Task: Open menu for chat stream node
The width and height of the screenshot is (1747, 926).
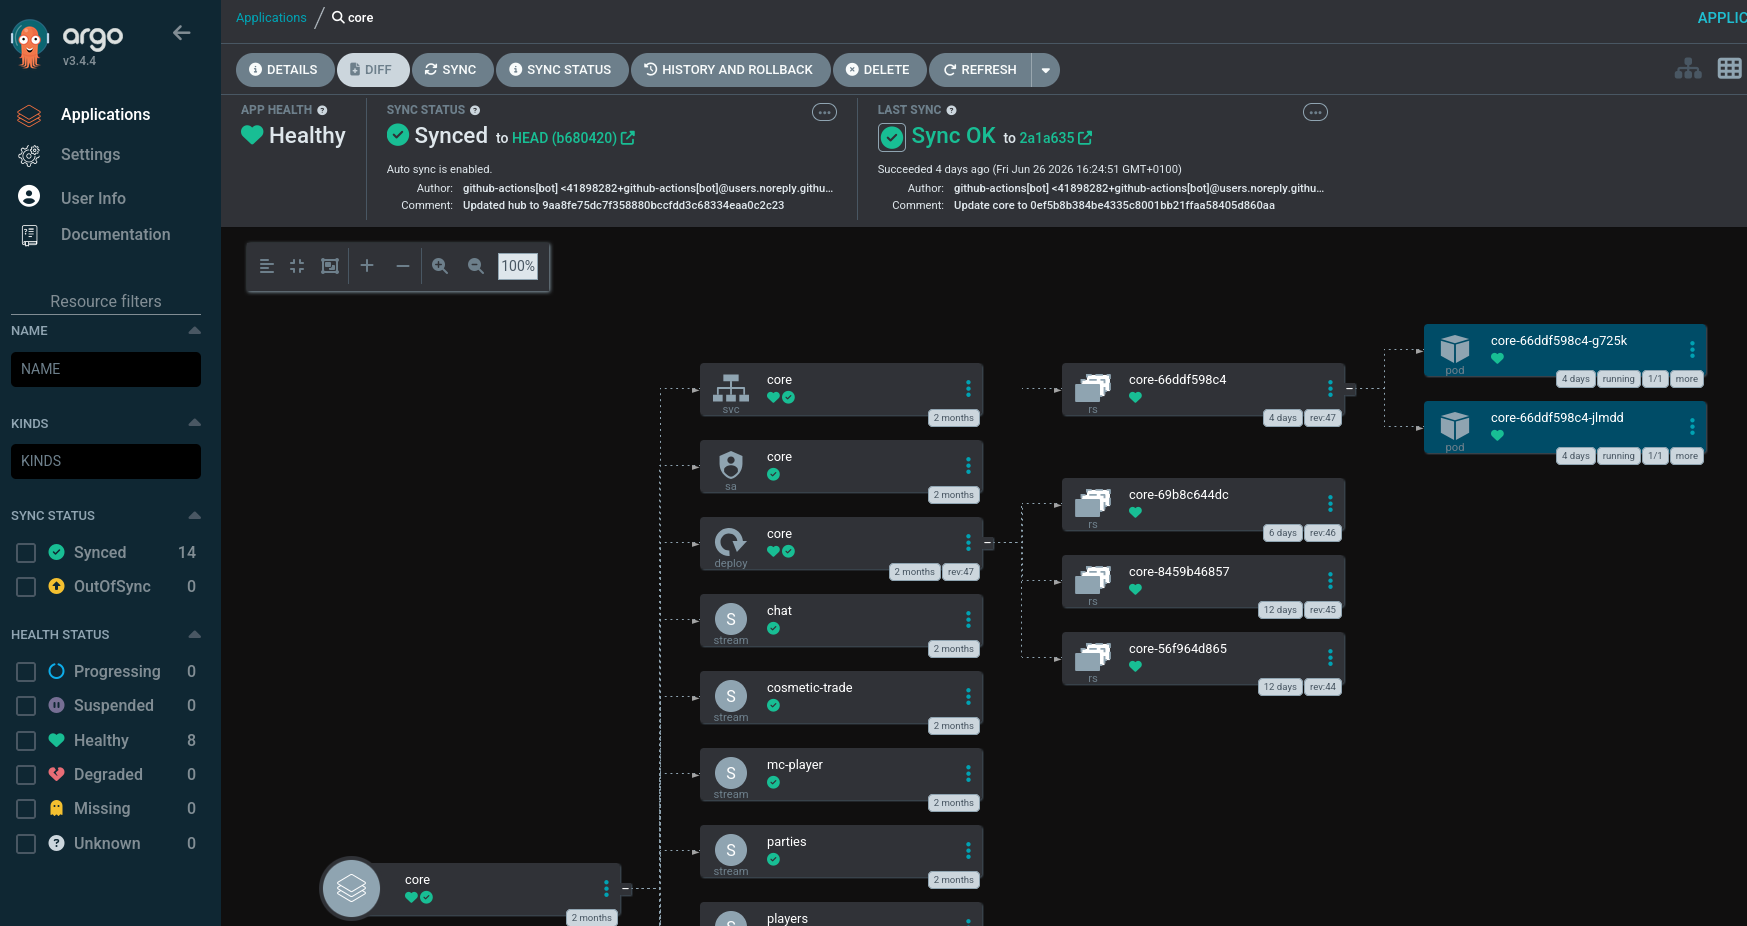Action: pyautogui.click(x=968, y=620)
